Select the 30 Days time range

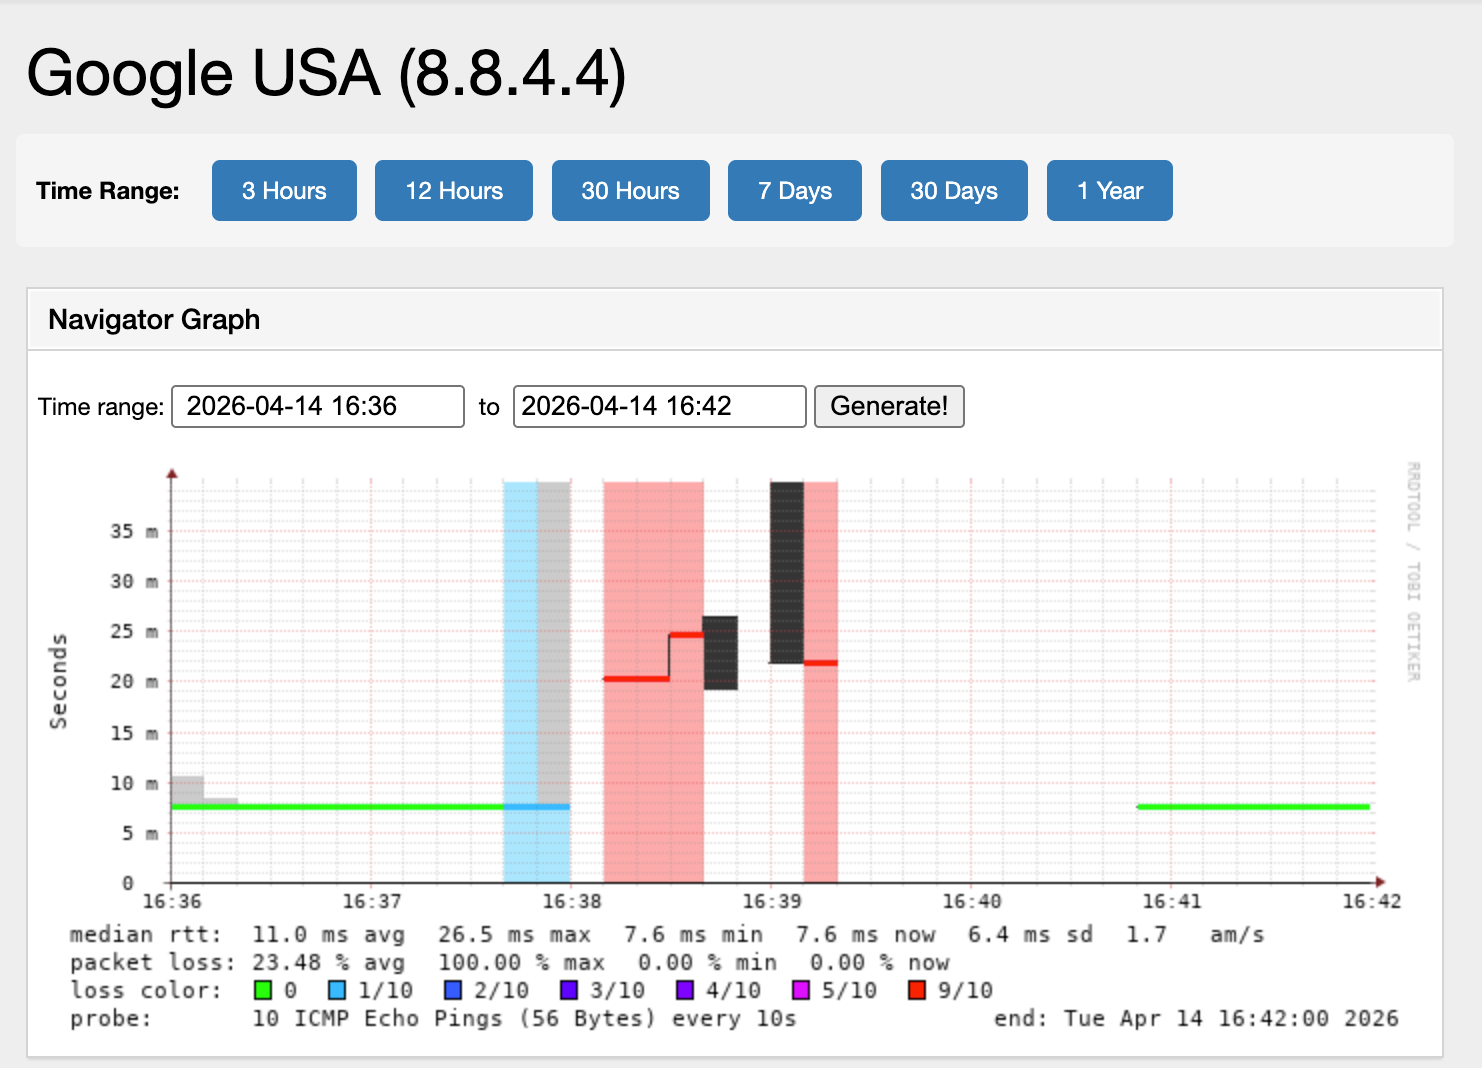(x=953, y=190)
